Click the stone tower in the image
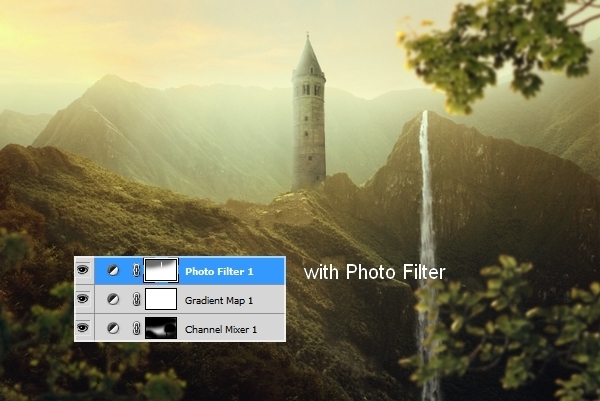Image resolution: width=600 pixels, height=401 pixels. point(309,130)
